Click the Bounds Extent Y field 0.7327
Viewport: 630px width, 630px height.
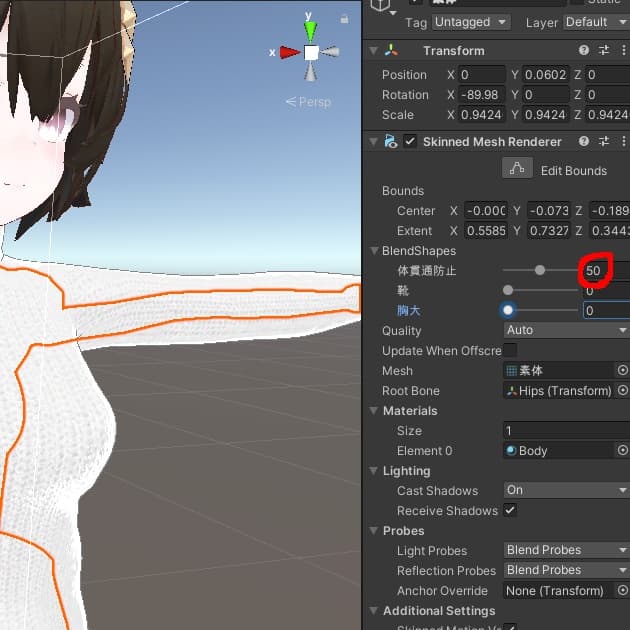click(x=548, y=231)
